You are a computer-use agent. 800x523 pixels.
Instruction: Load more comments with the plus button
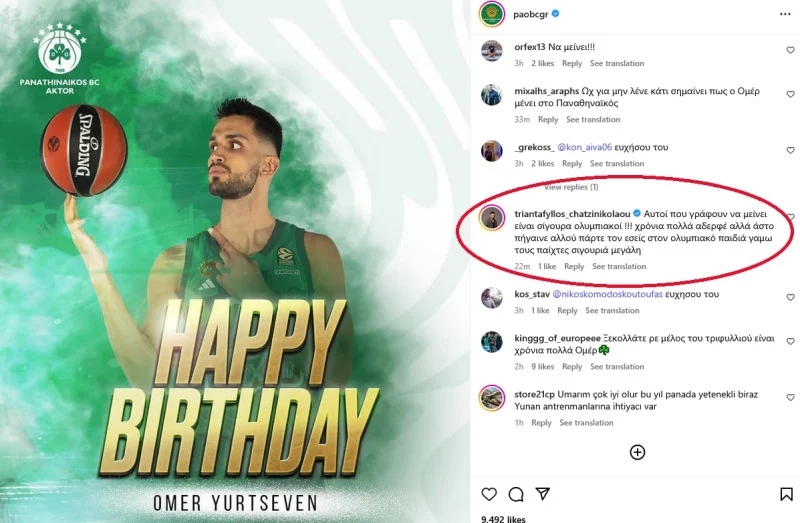(637, 452)
